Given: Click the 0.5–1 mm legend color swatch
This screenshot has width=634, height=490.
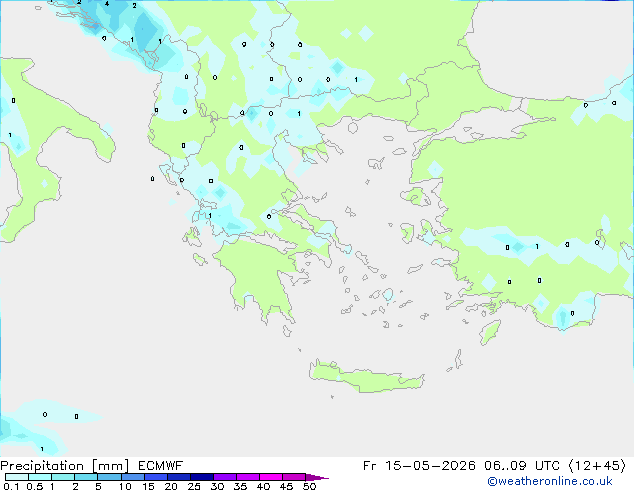Looking at the screenshot, I should point(40,477).
